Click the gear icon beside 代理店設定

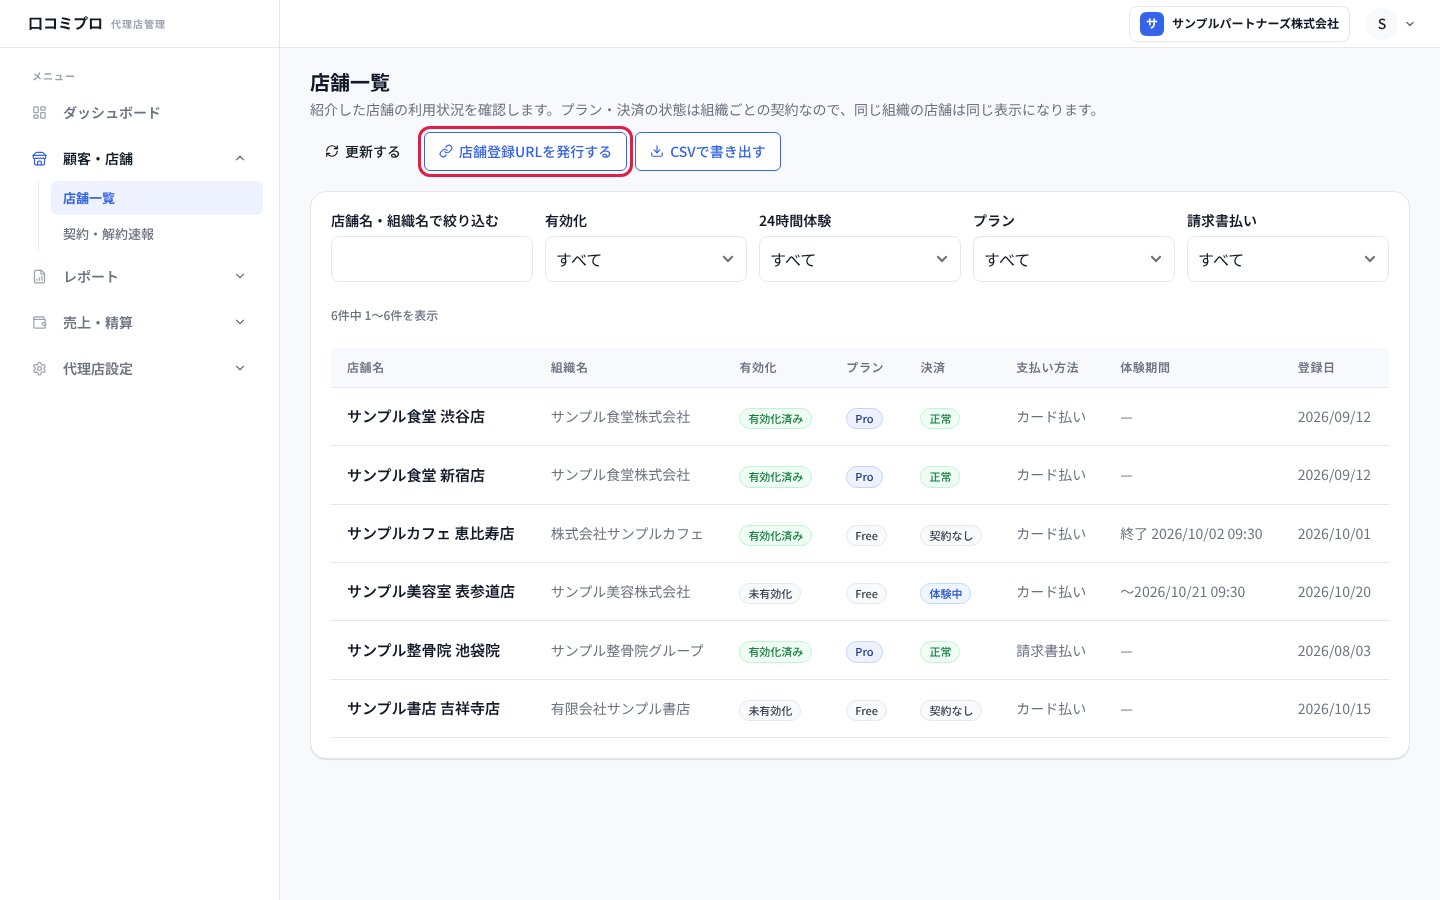tap(40, 369)
